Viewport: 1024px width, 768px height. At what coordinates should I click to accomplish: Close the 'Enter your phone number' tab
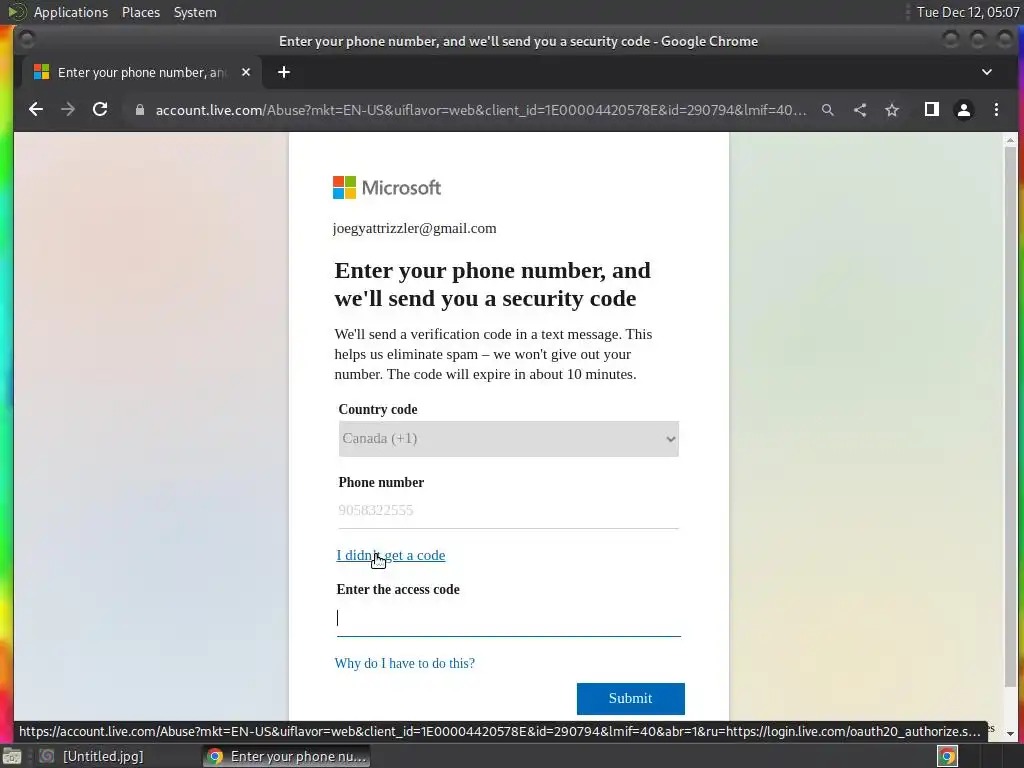click(246, 72)
